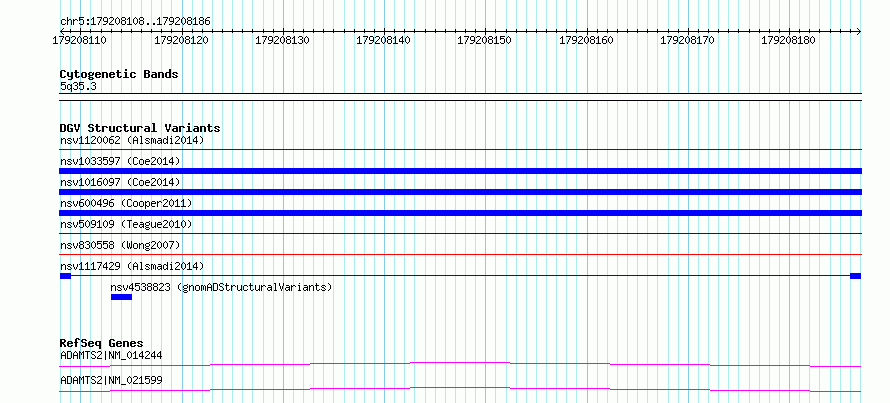The width and height of the screenshot is (890, 403).
Task: Click ruler tick label 179208110
Action: click(80, 40)
